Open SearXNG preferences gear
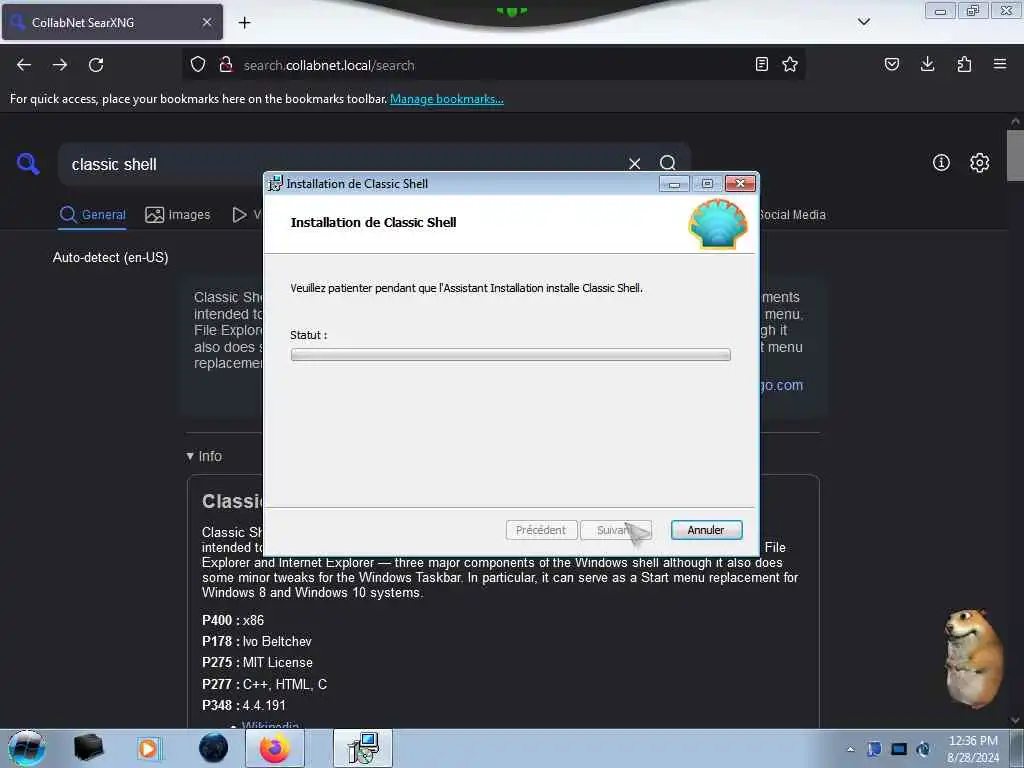The width and height of the screenshot is (1024, 768). point(980,163)
